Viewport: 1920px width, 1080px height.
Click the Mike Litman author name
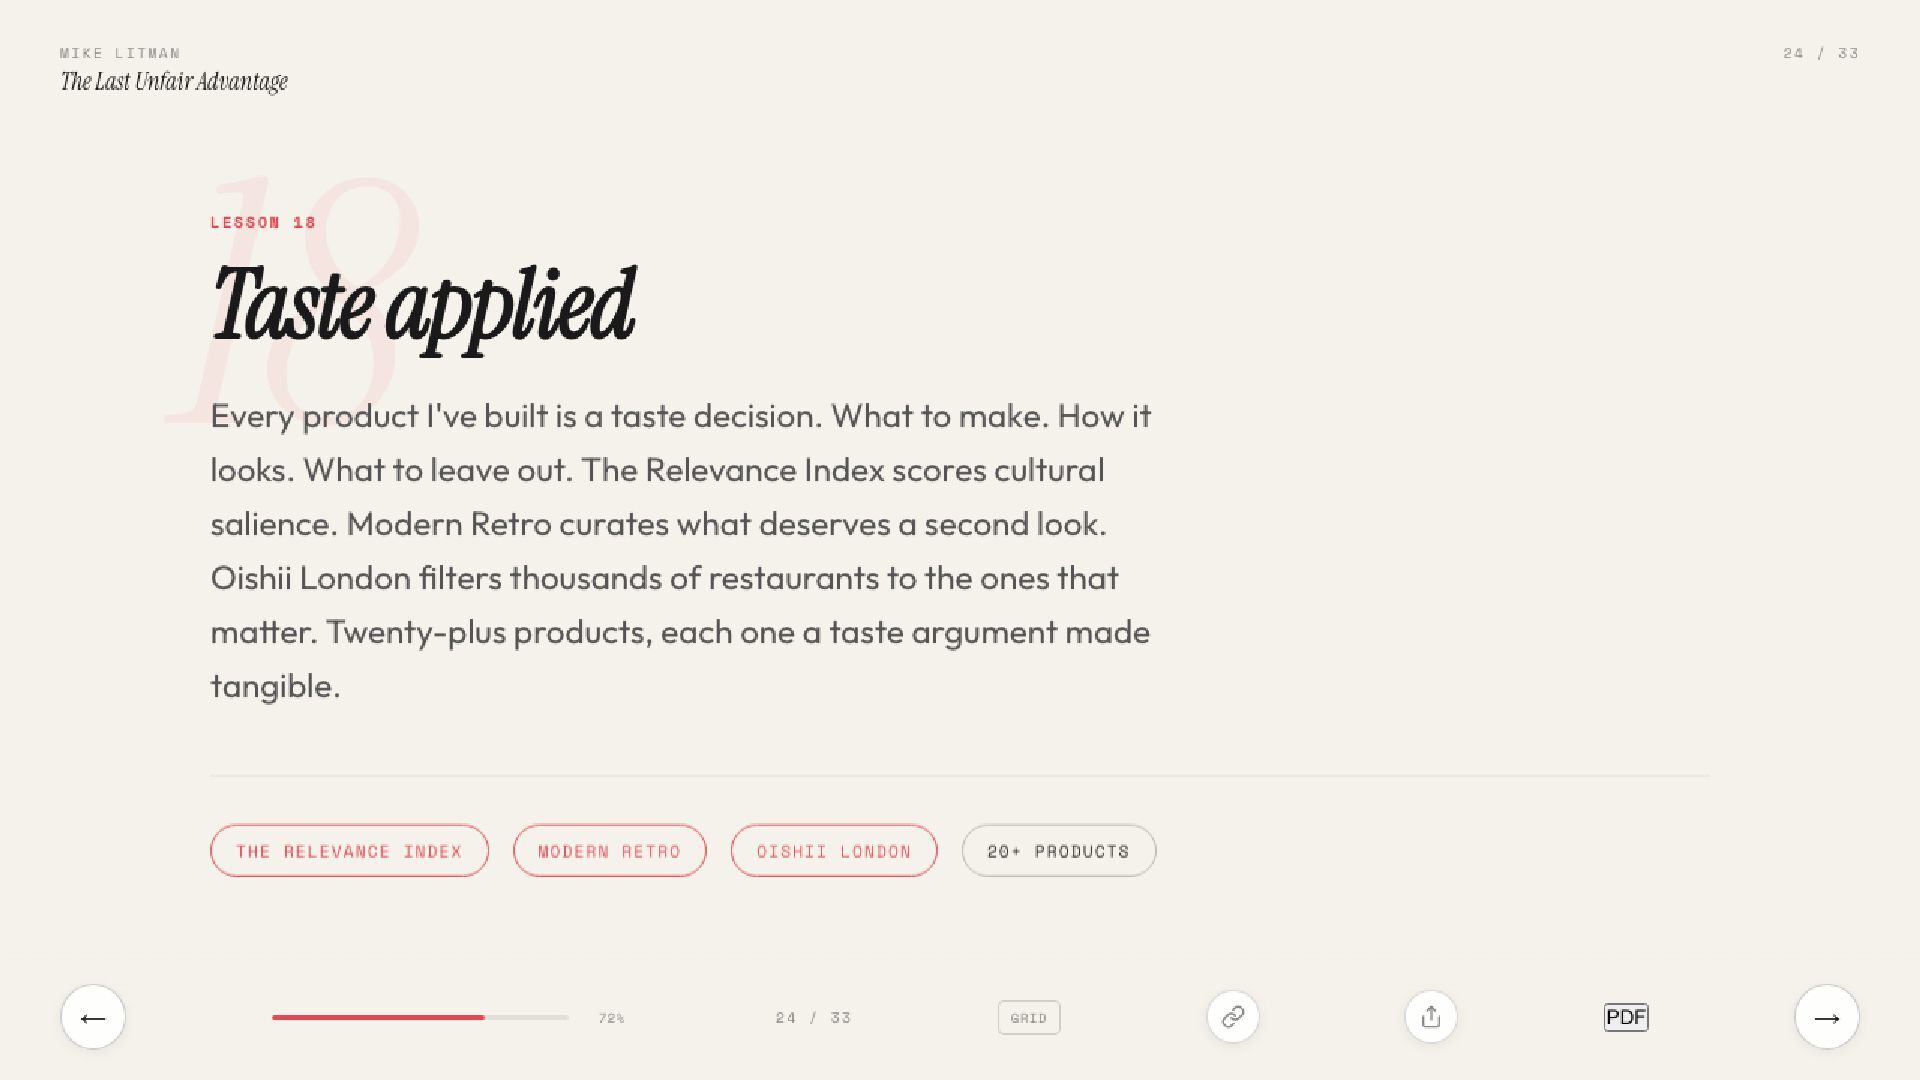tap(120, 53)
